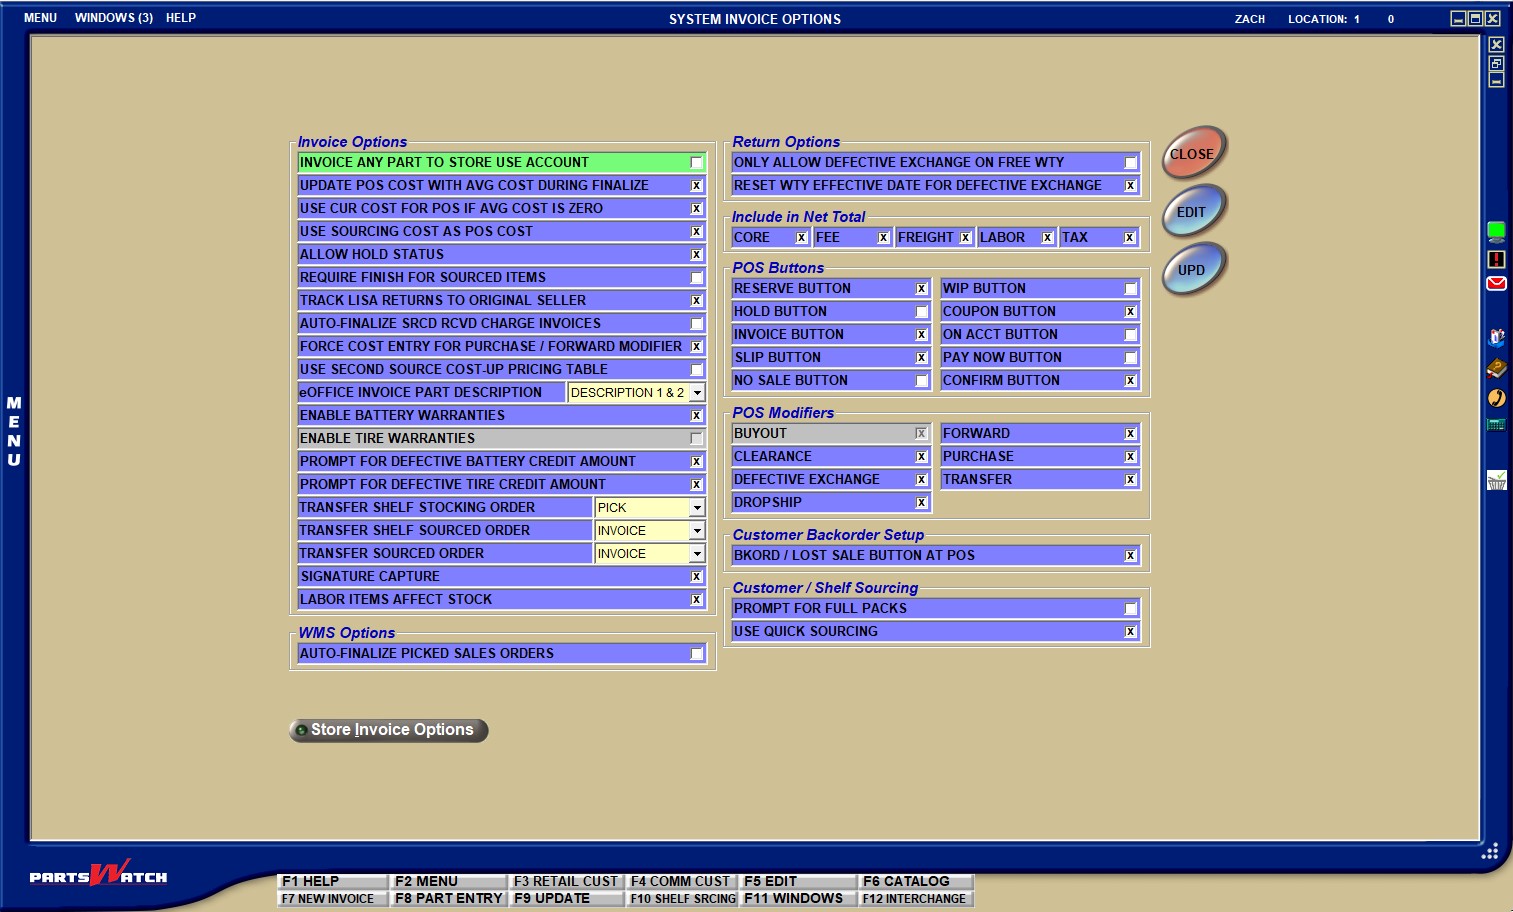Viewport: 1513px width, 912px height.
Task: Click the shopping basket checkmark icon
Action: (x=1496, y=481)
